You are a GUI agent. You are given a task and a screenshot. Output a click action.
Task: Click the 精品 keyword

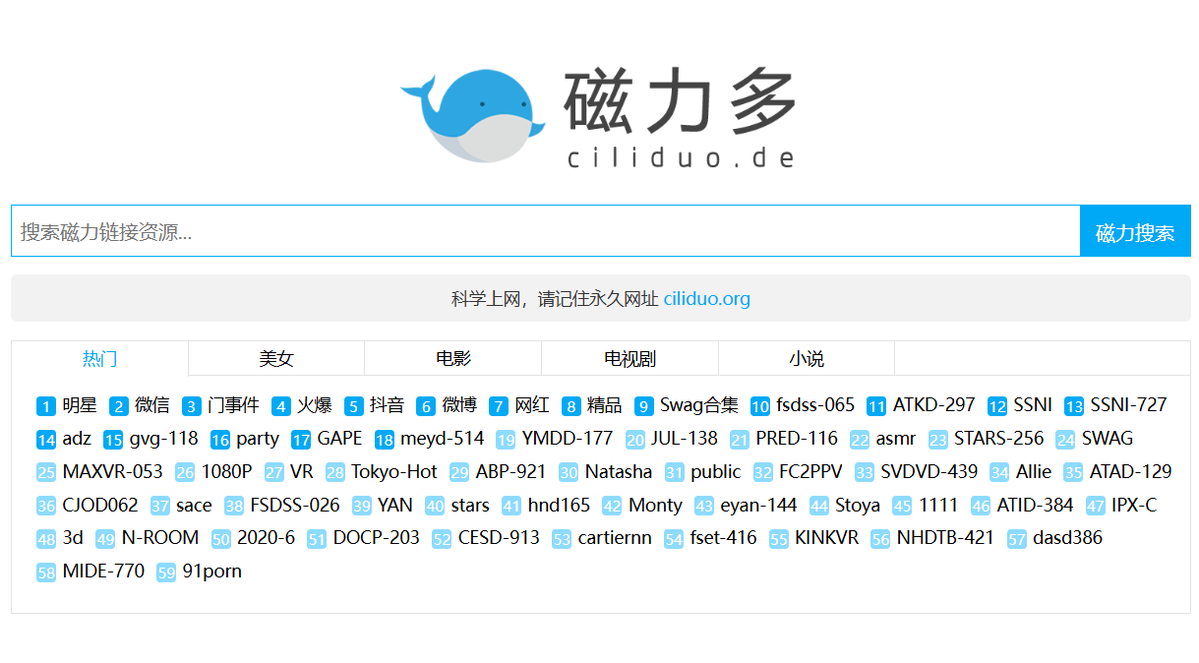[x=604, y=405]
